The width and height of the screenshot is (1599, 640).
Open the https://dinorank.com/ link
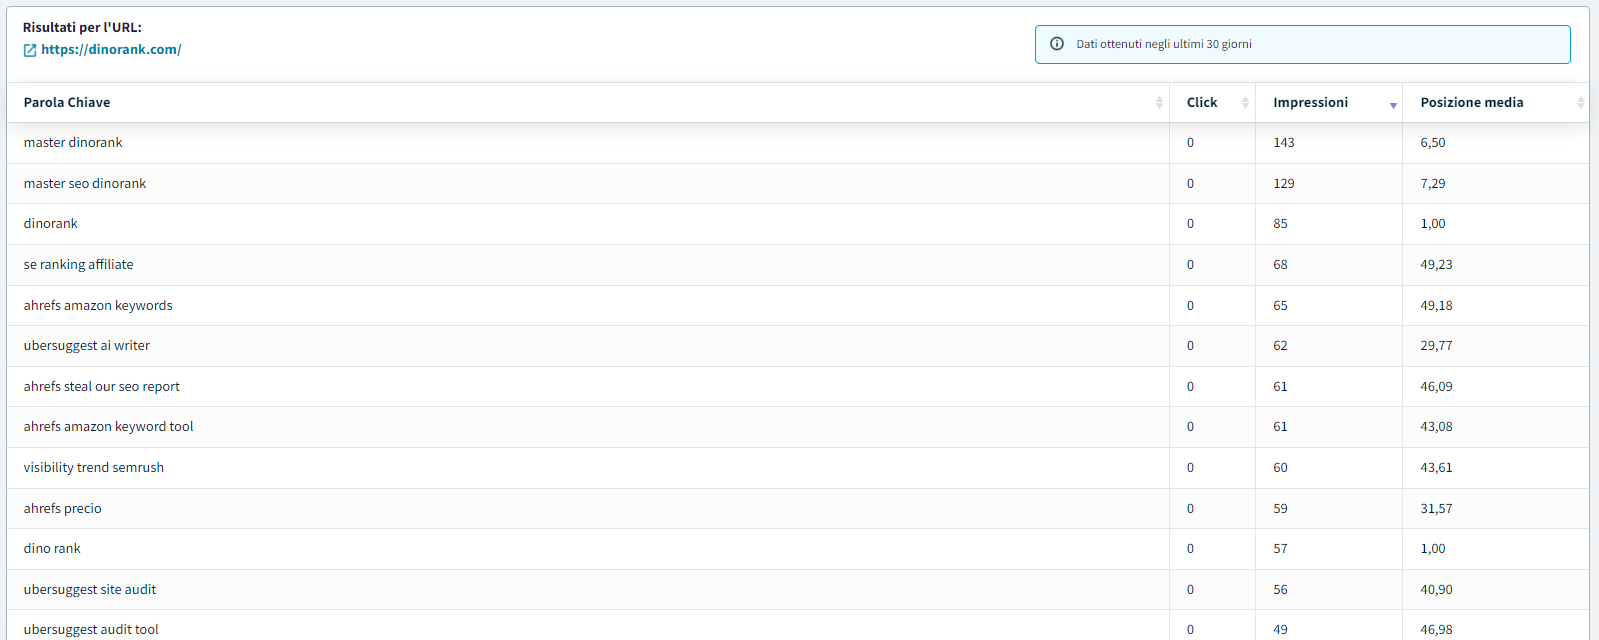point(111,50)
